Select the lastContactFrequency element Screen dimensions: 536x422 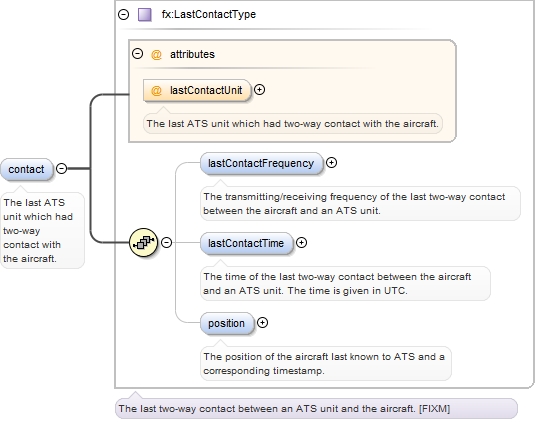[262, 163]
